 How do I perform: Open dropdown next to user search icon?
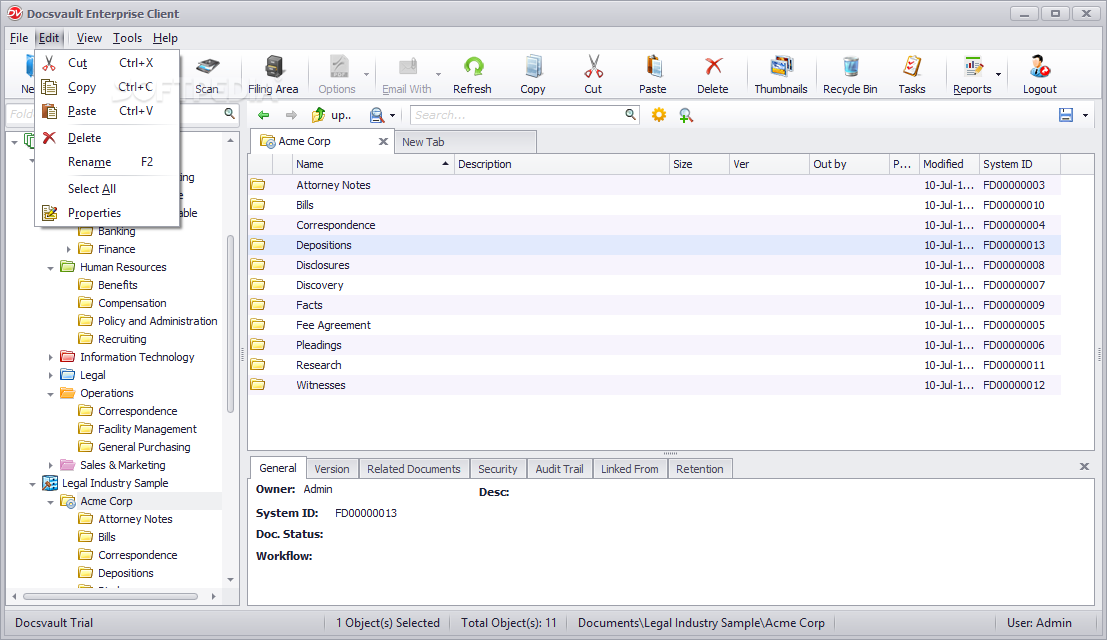tap(393, 116)
